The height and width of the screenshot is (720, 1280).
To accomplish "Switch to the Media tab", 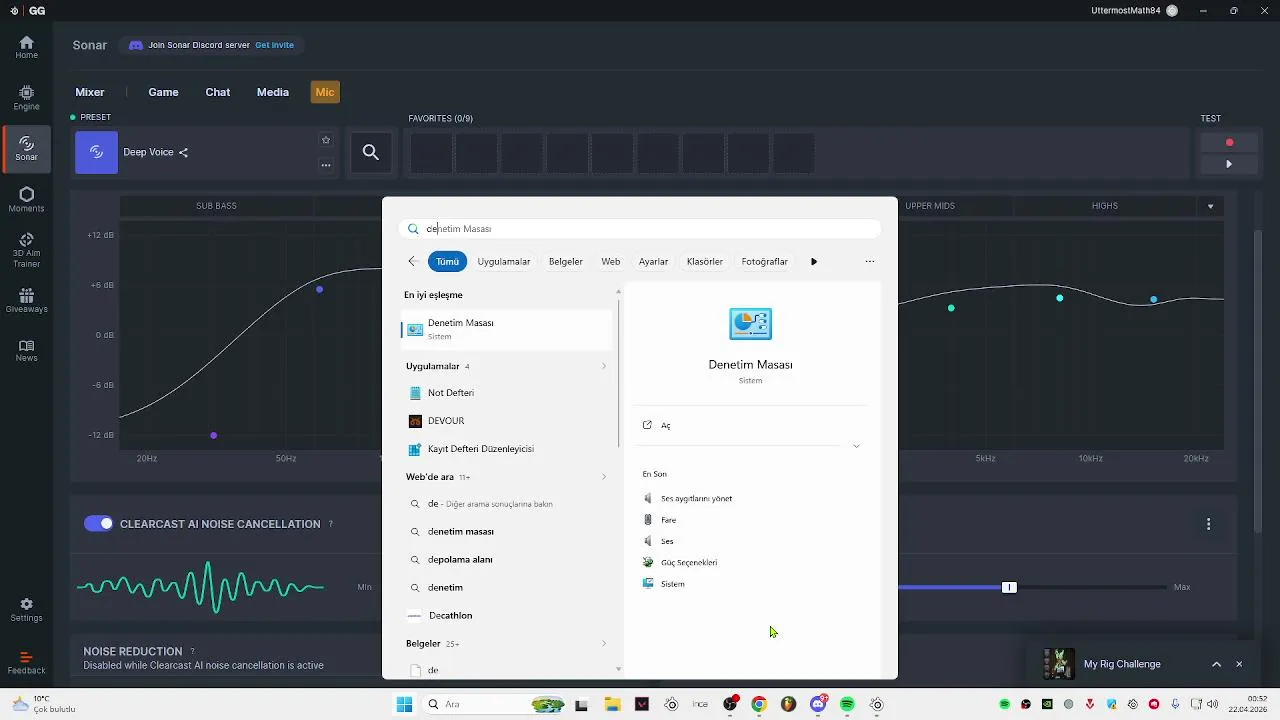I will [x=273, y=92].
